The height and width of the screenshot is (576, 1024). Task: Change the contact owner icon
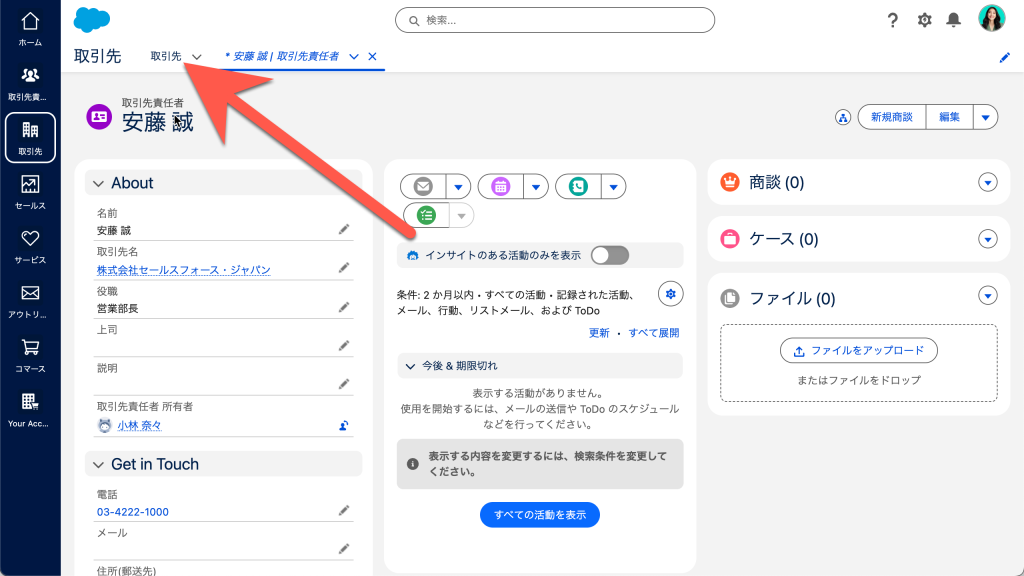[344, 426]
